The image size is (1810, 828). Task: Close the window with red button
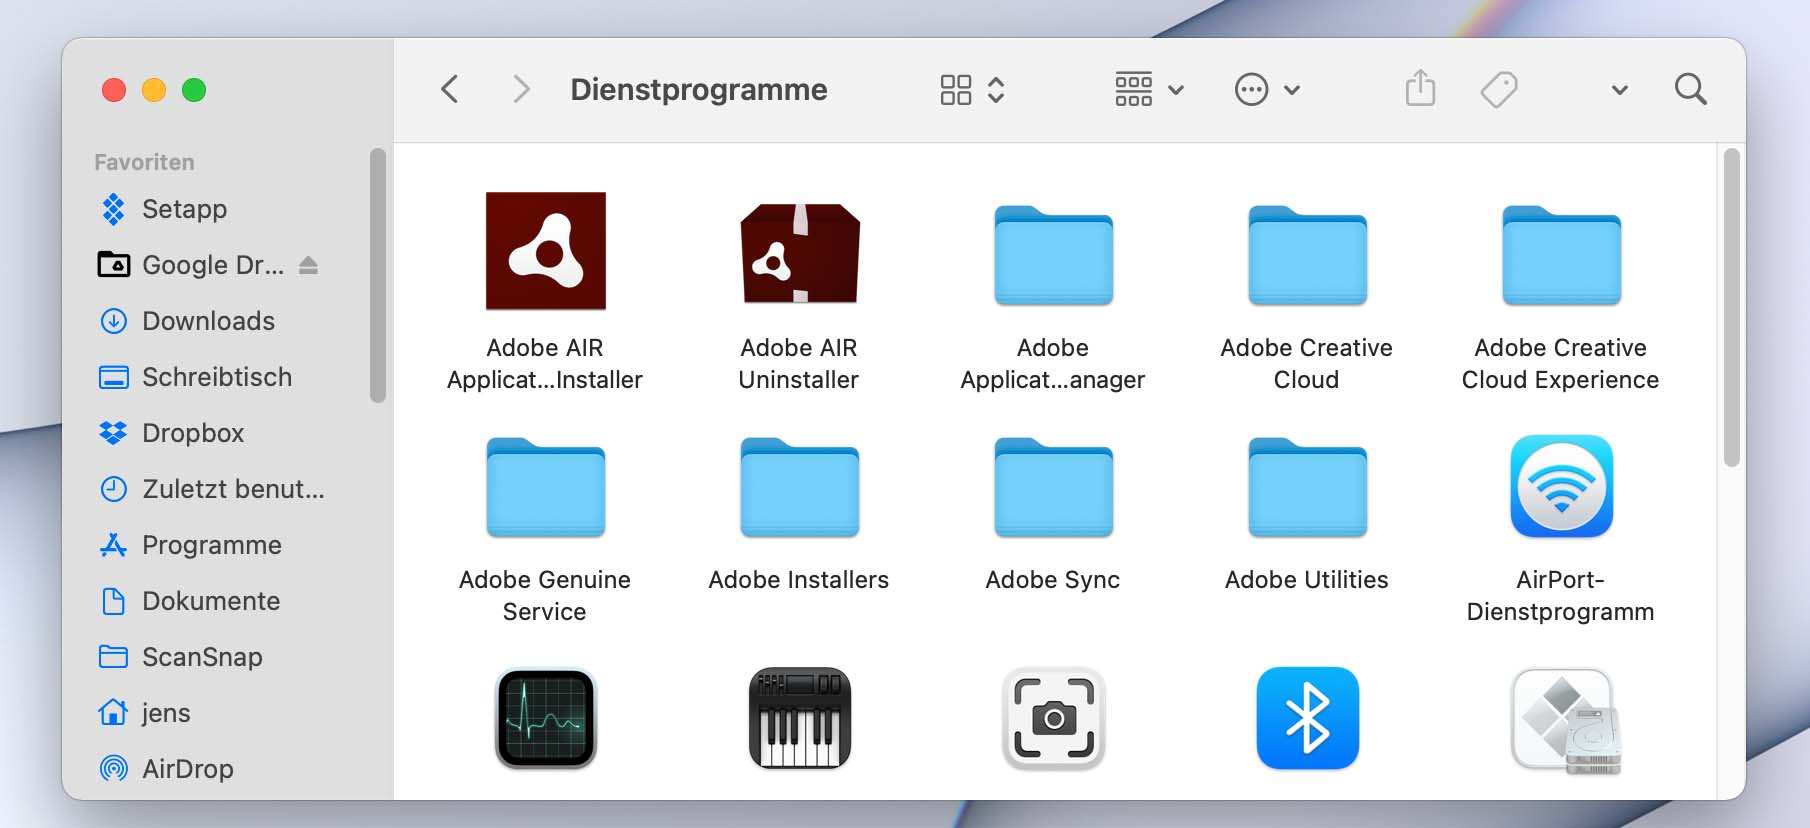[x=114, y=90]
